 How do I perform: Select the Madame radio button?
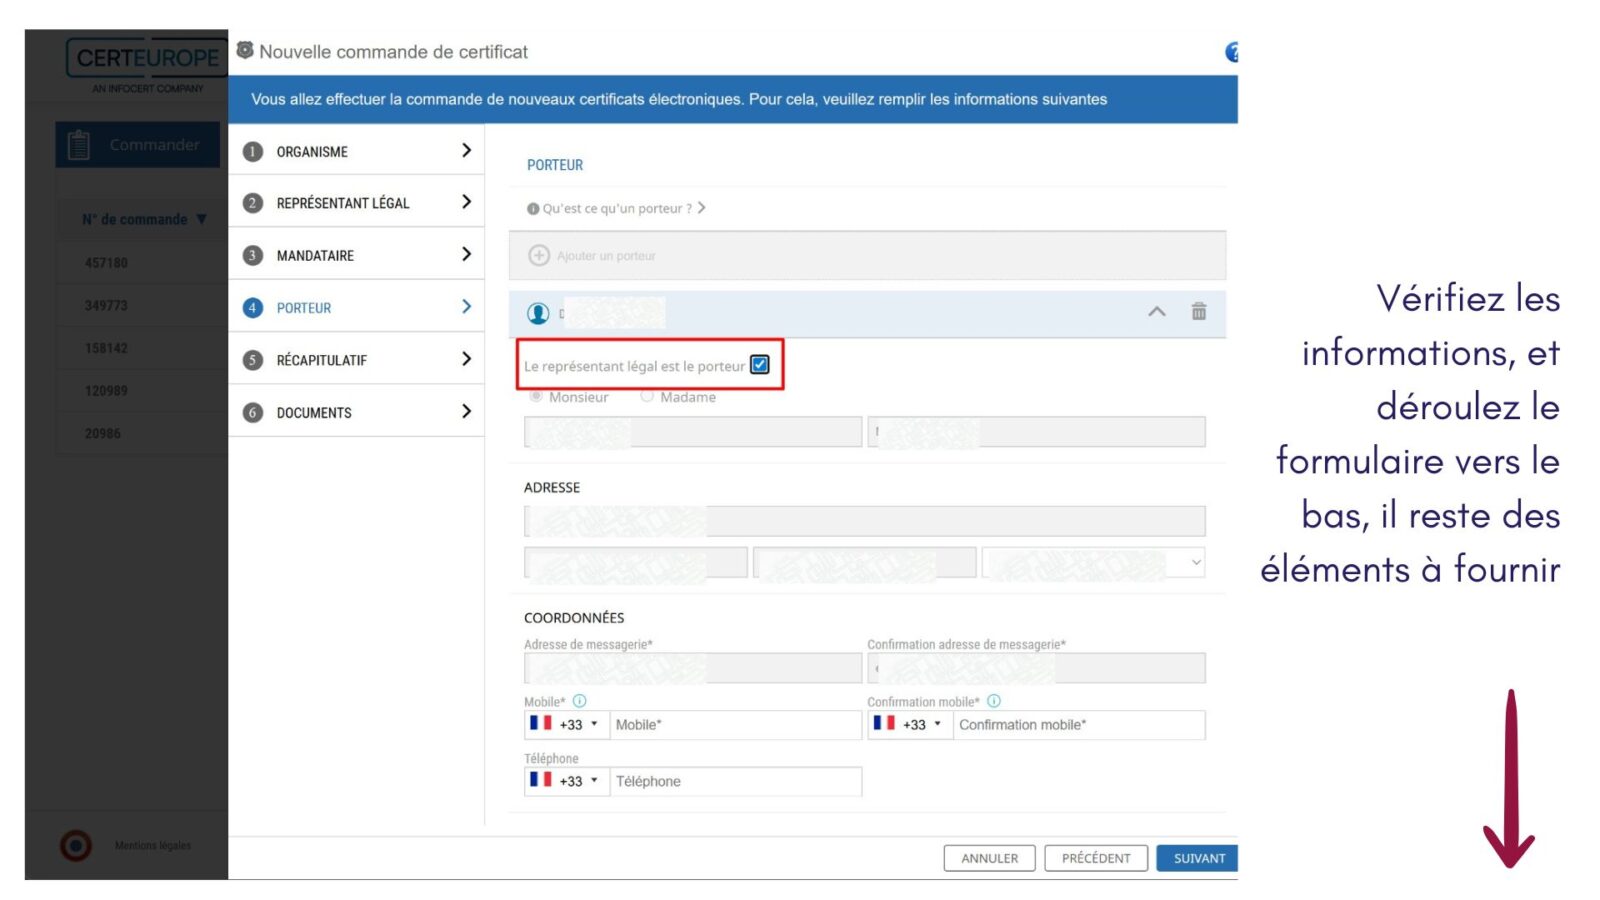click(x=647, y=397)
